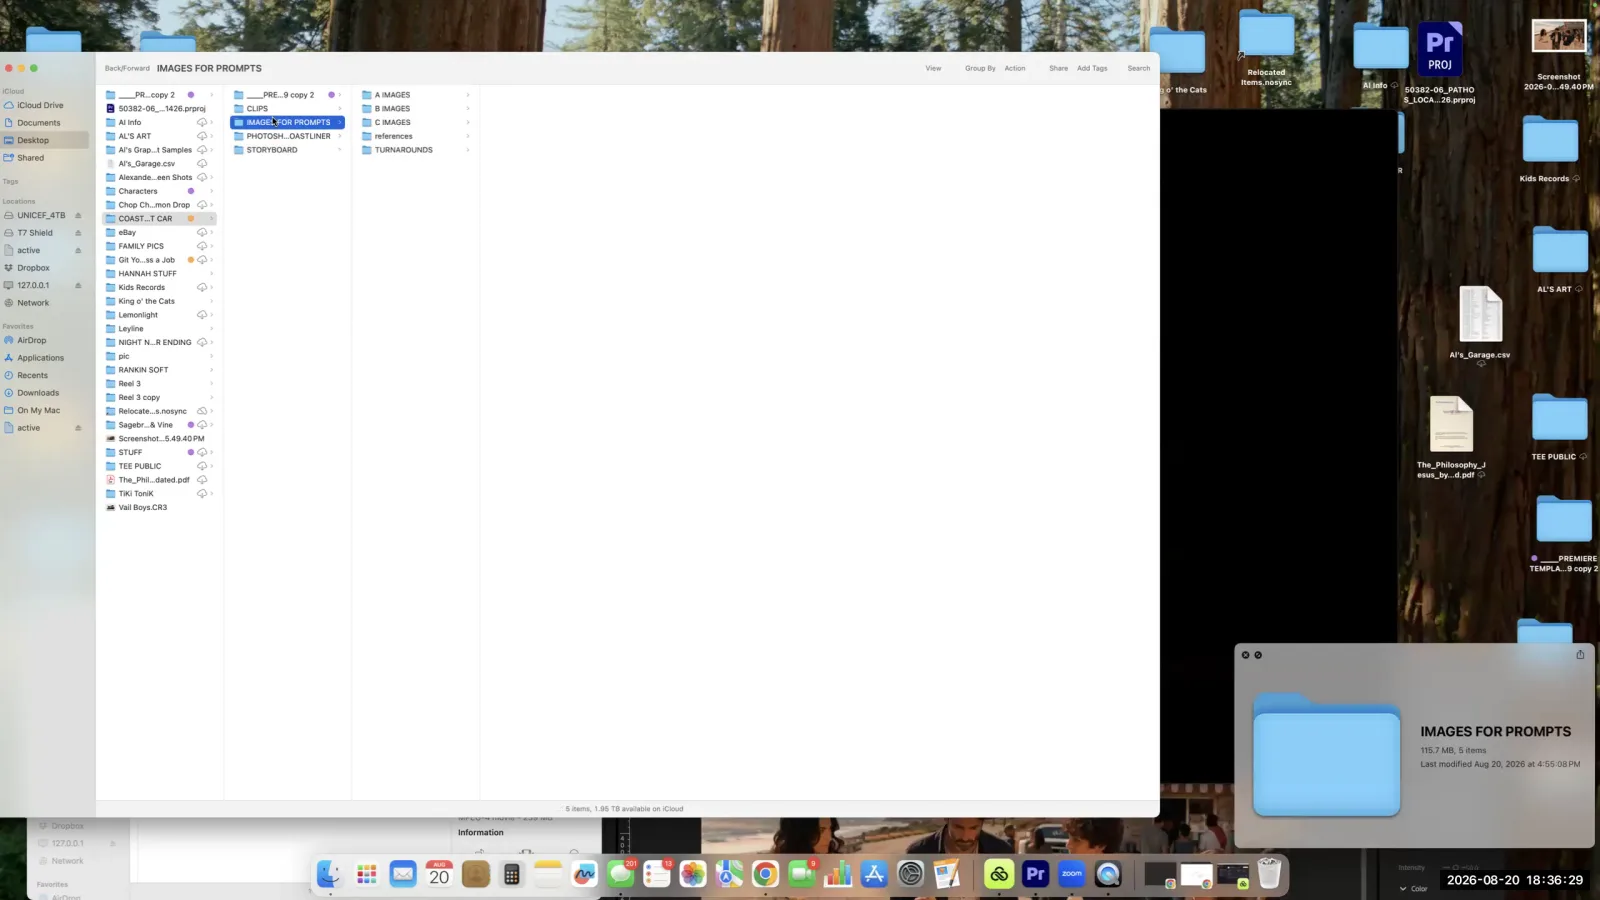
Task: Open Photos app in the Dock
Action: click(x=693, y=874)
